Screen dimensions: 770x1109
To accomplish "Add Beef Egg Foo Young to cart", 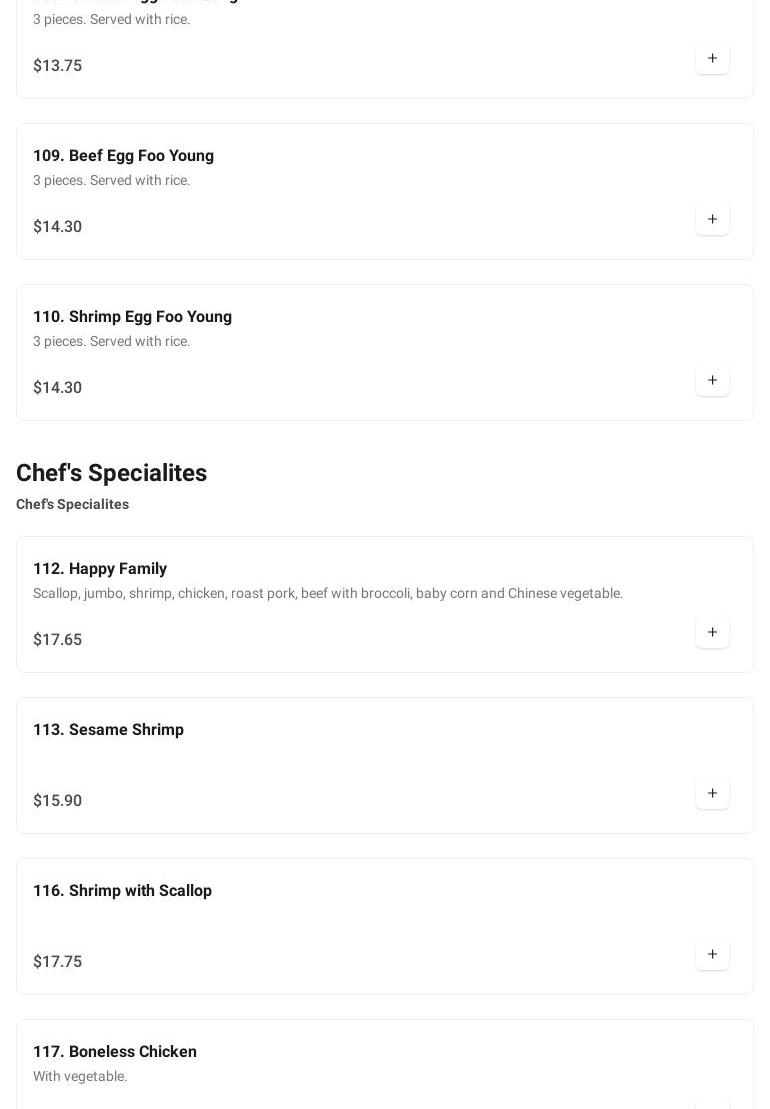I will [712, 220].
